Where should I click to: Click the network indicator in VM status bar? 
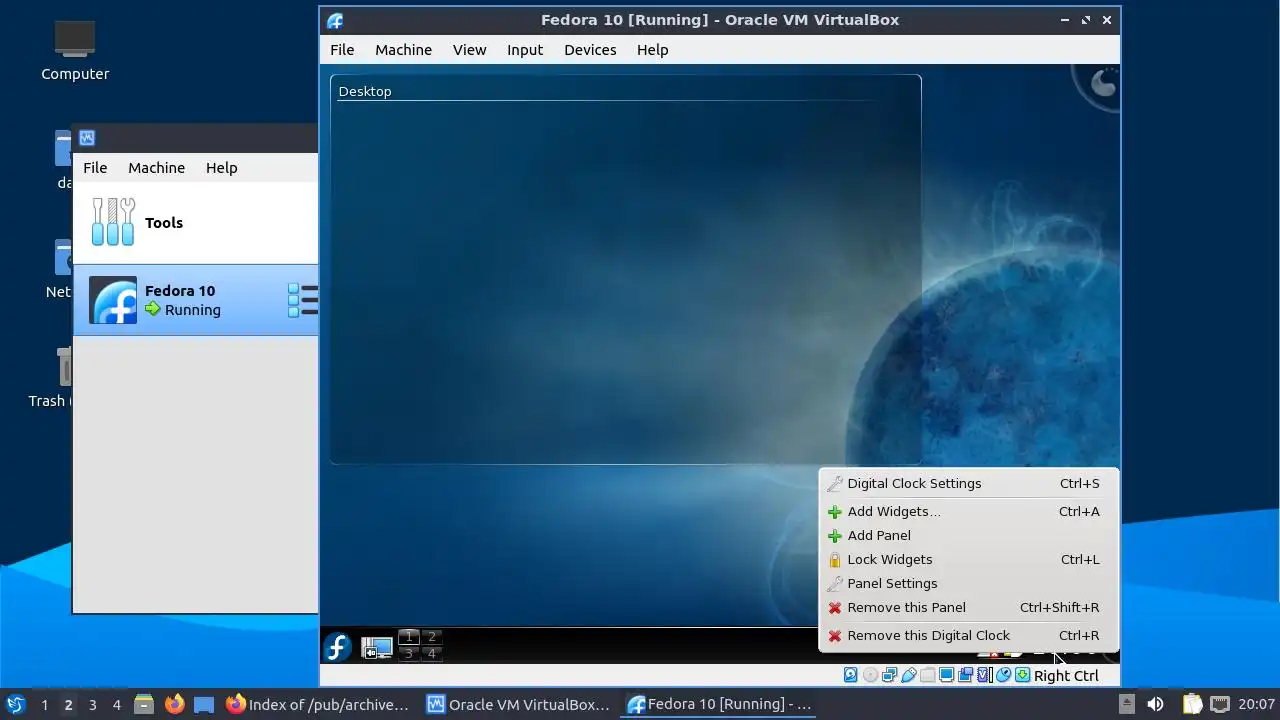(x=889, y=675)
